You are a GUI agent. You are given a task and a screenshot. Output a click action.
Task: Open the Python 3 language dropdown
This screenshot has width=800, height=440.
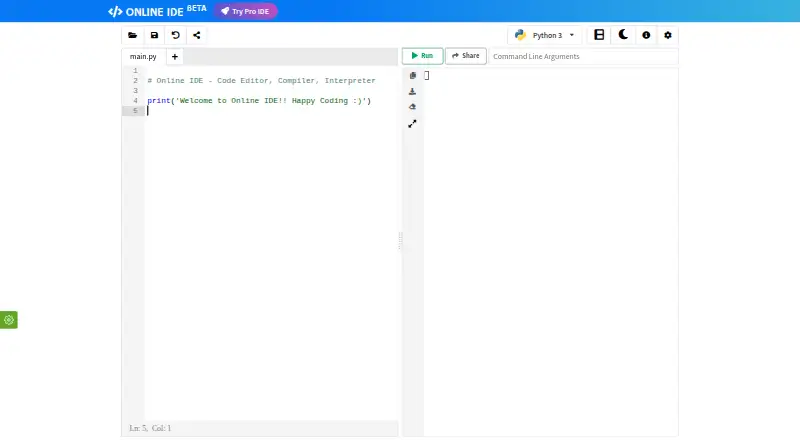(544, 35)
